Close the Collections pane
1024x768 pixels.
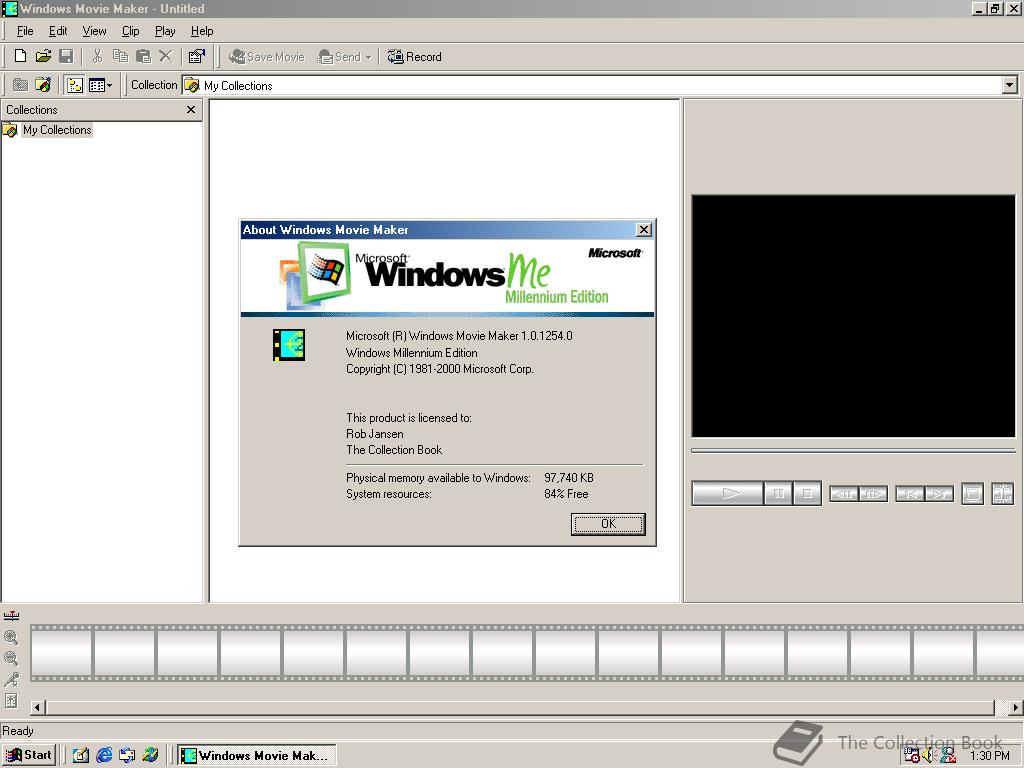(191, 110)
